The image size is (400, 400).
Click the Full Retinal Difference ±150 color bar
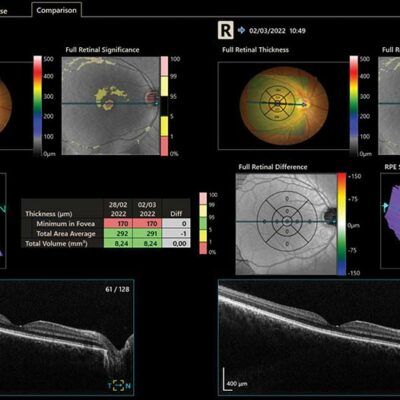coord(342,224)
